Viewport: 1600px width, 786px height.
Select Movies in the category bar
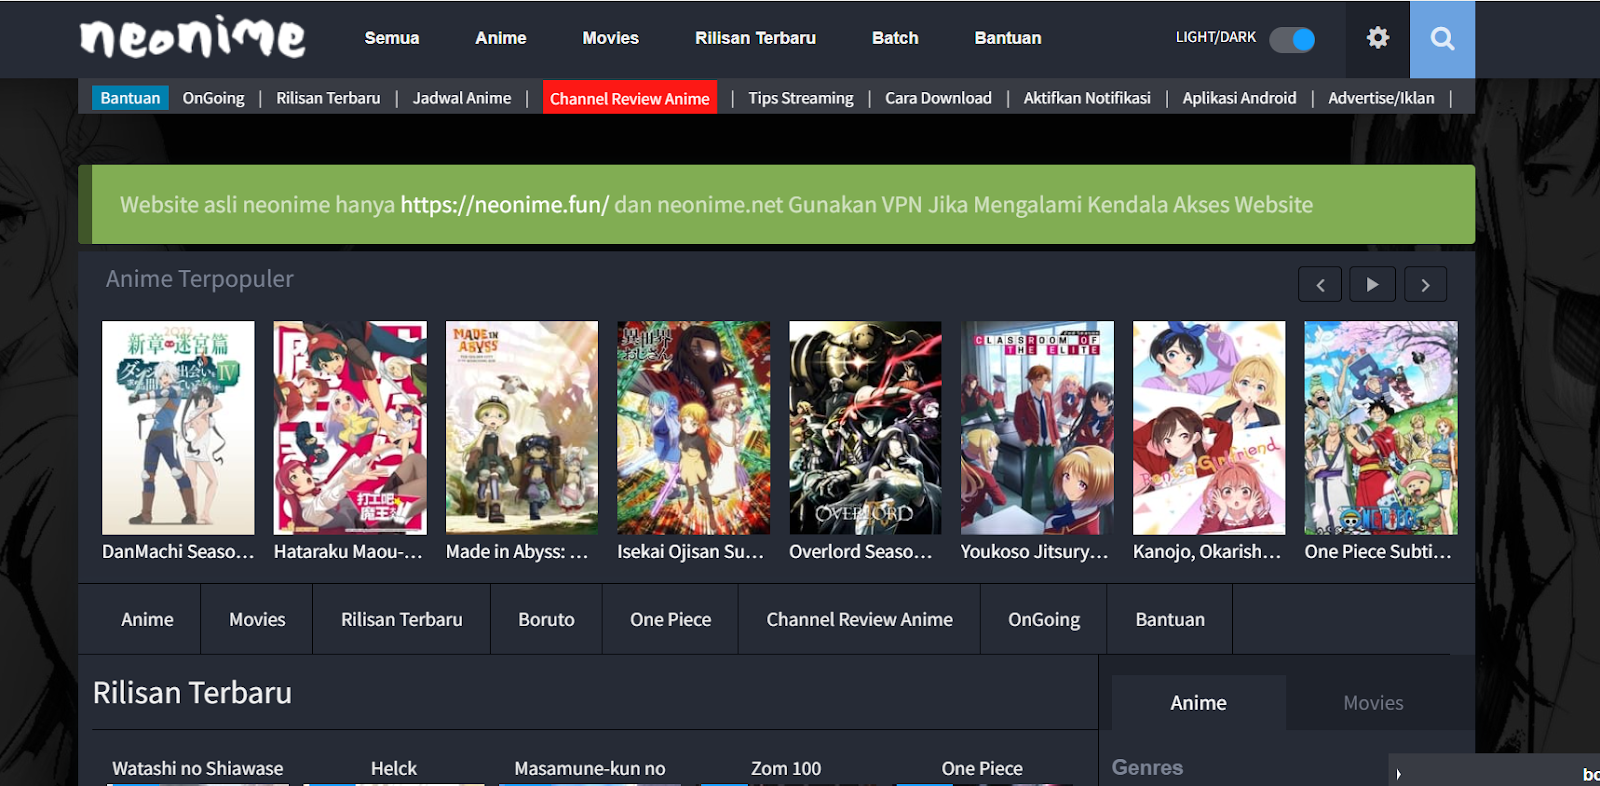tap(257, 620)
